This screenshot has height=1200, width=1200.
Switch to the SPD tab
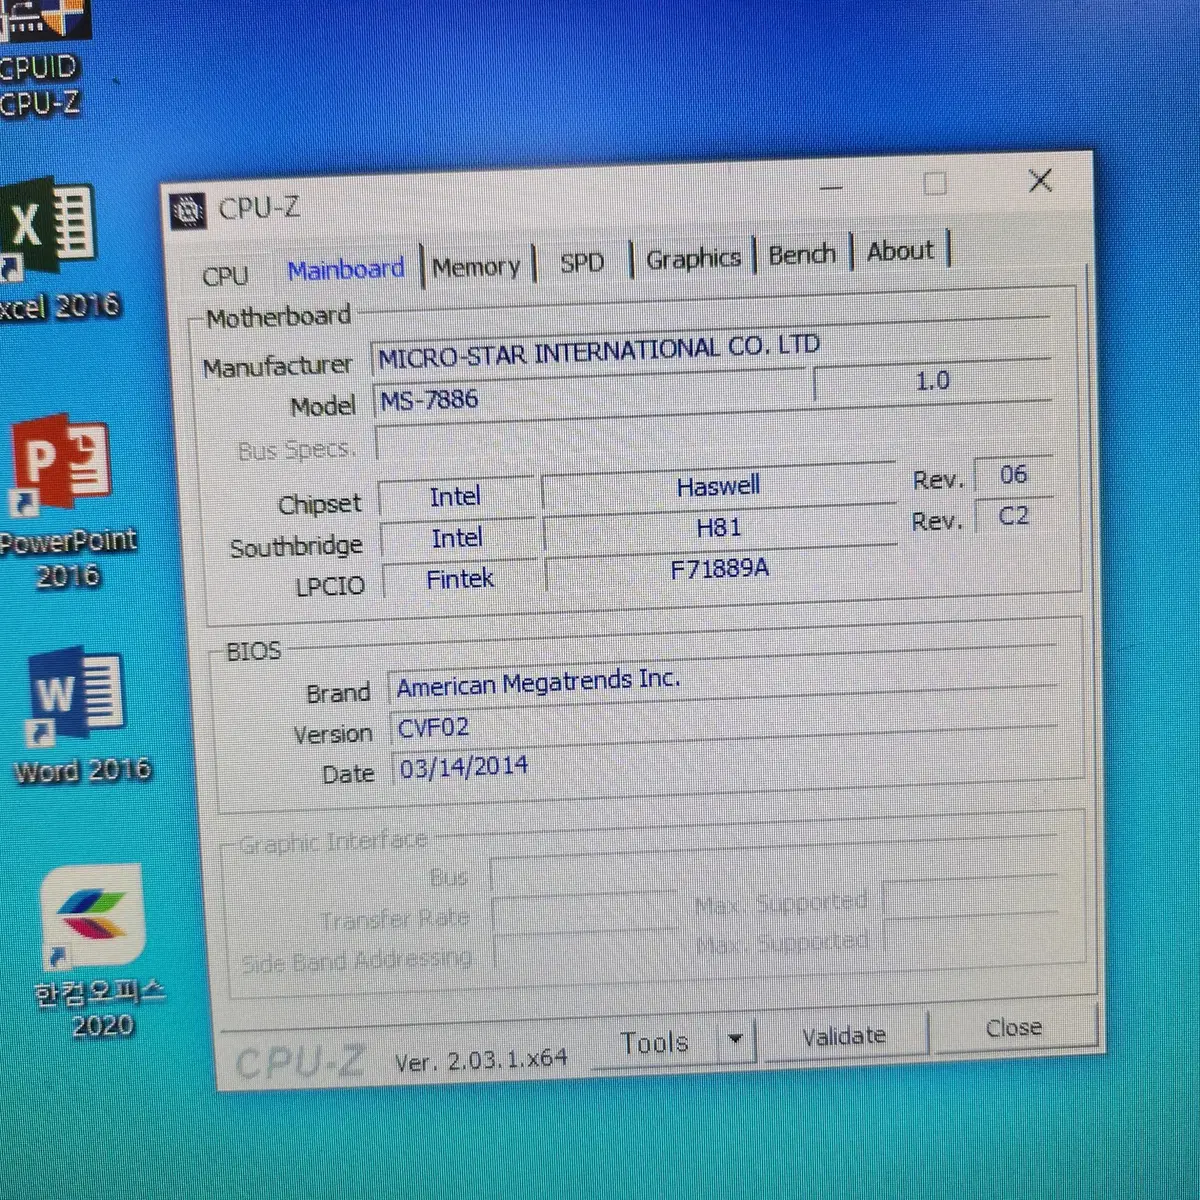582,263
